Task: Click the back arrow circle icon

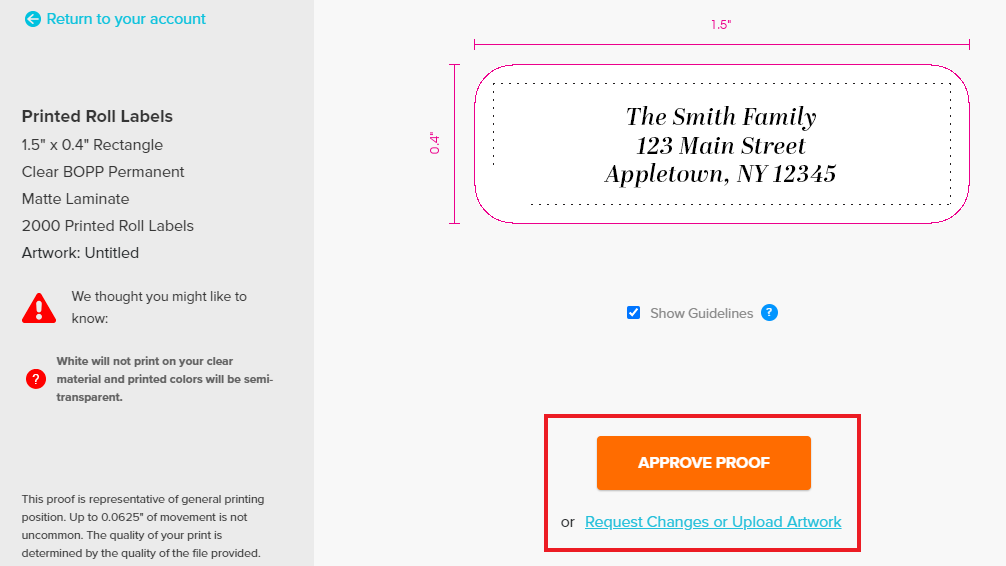Action: 32,19
